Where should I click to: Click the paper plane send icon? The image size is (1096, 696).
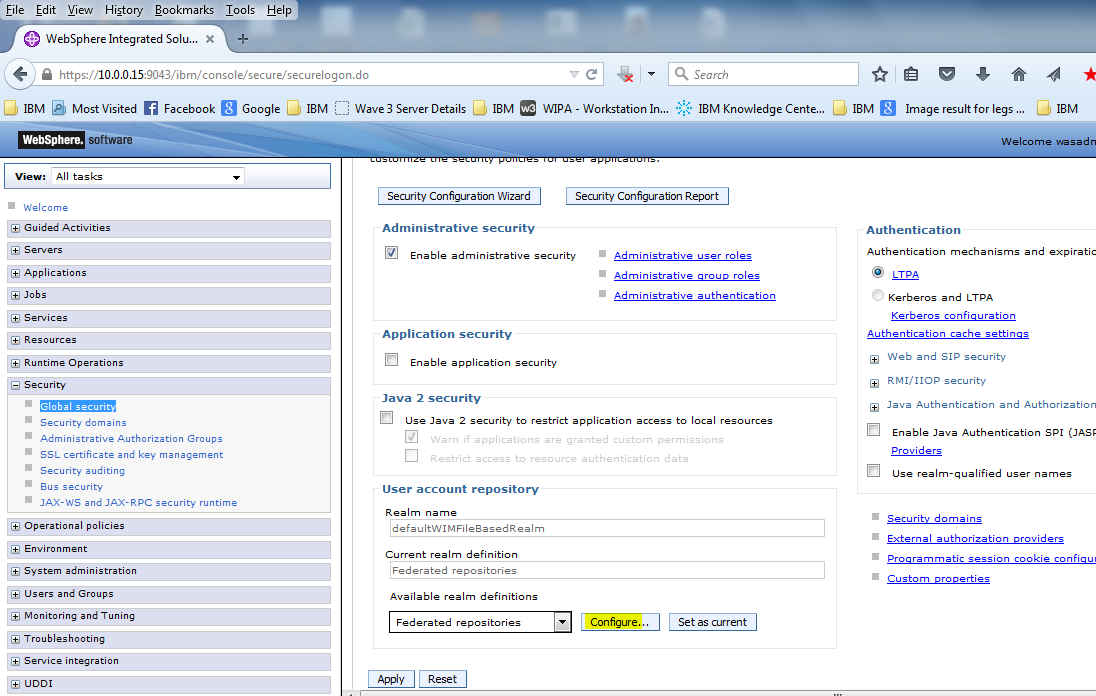[1053, 74]
